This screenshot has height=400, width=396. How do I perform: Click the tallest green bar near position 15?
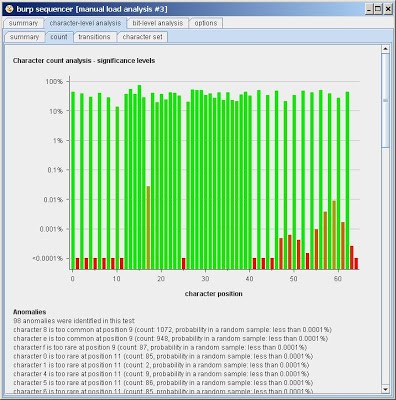coord(139,177)
